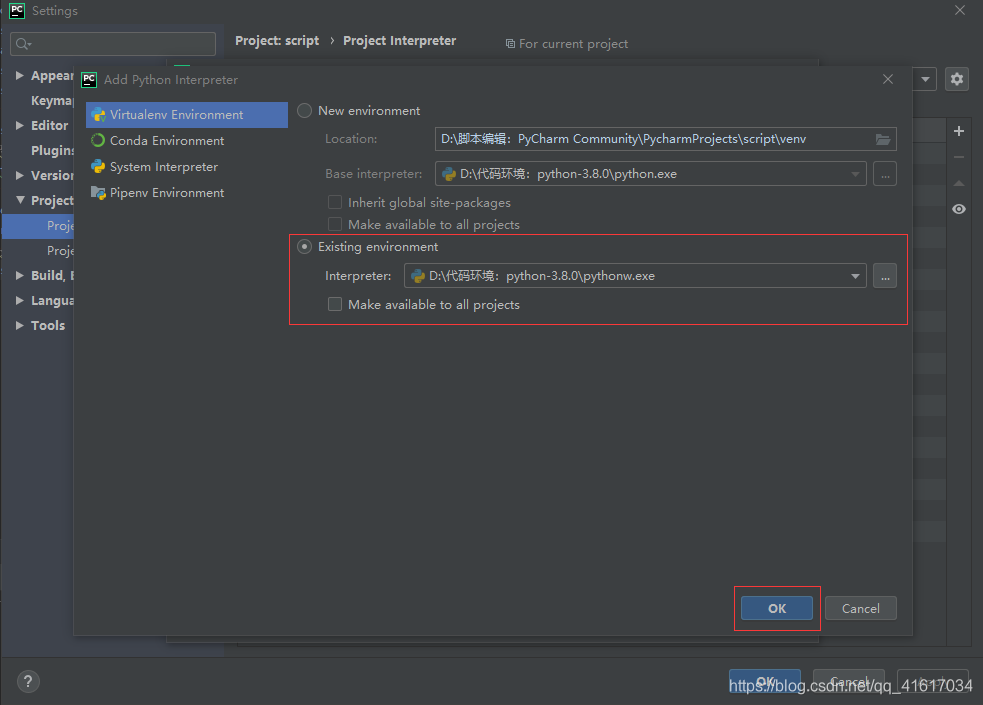Expand the Languages settings category
The image size is (983, 705).
pyautogui.click(x=19, y=300)
